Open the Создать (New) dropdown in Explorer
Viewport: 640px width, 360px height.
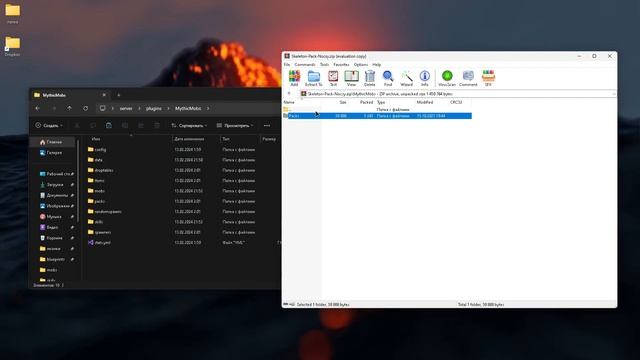pyautogui.click(x=49, y=126)
